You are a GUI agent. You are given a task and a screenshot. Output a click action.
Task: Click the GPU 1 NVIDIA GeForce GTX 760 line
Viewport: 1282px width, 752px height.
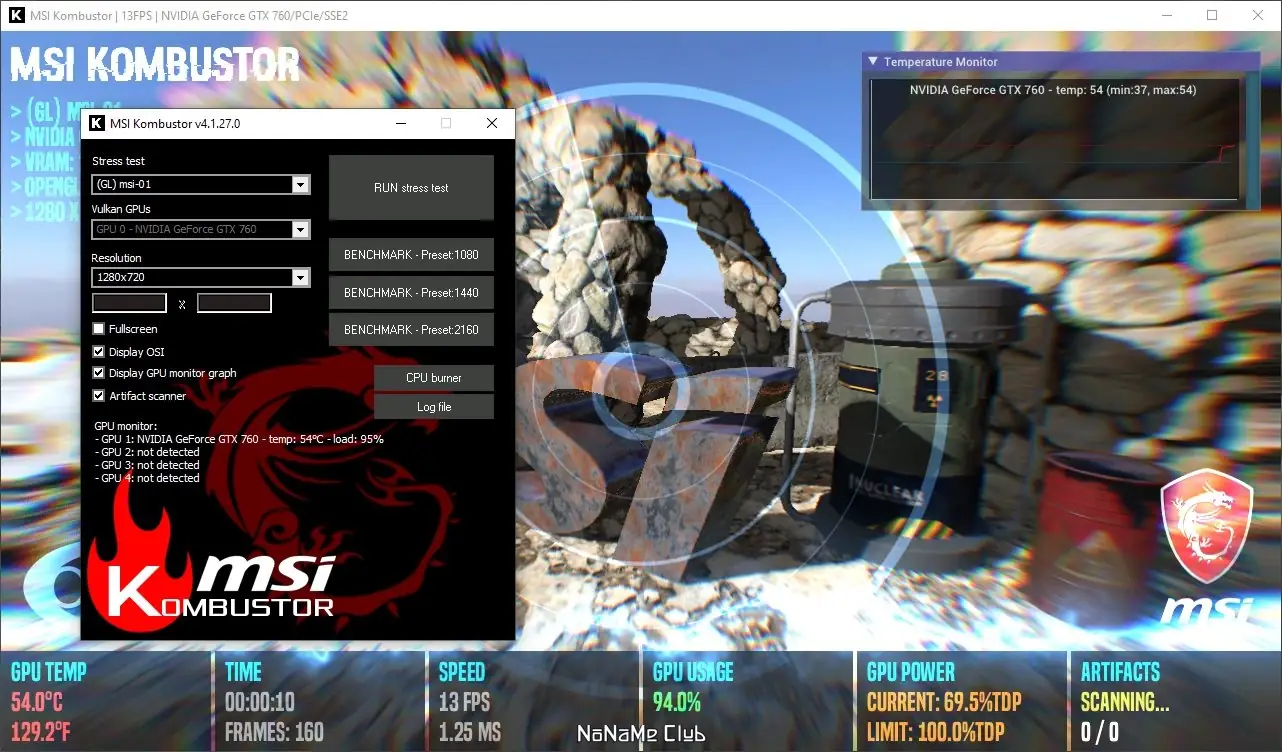pyautogui.click(x=239, y=439)
